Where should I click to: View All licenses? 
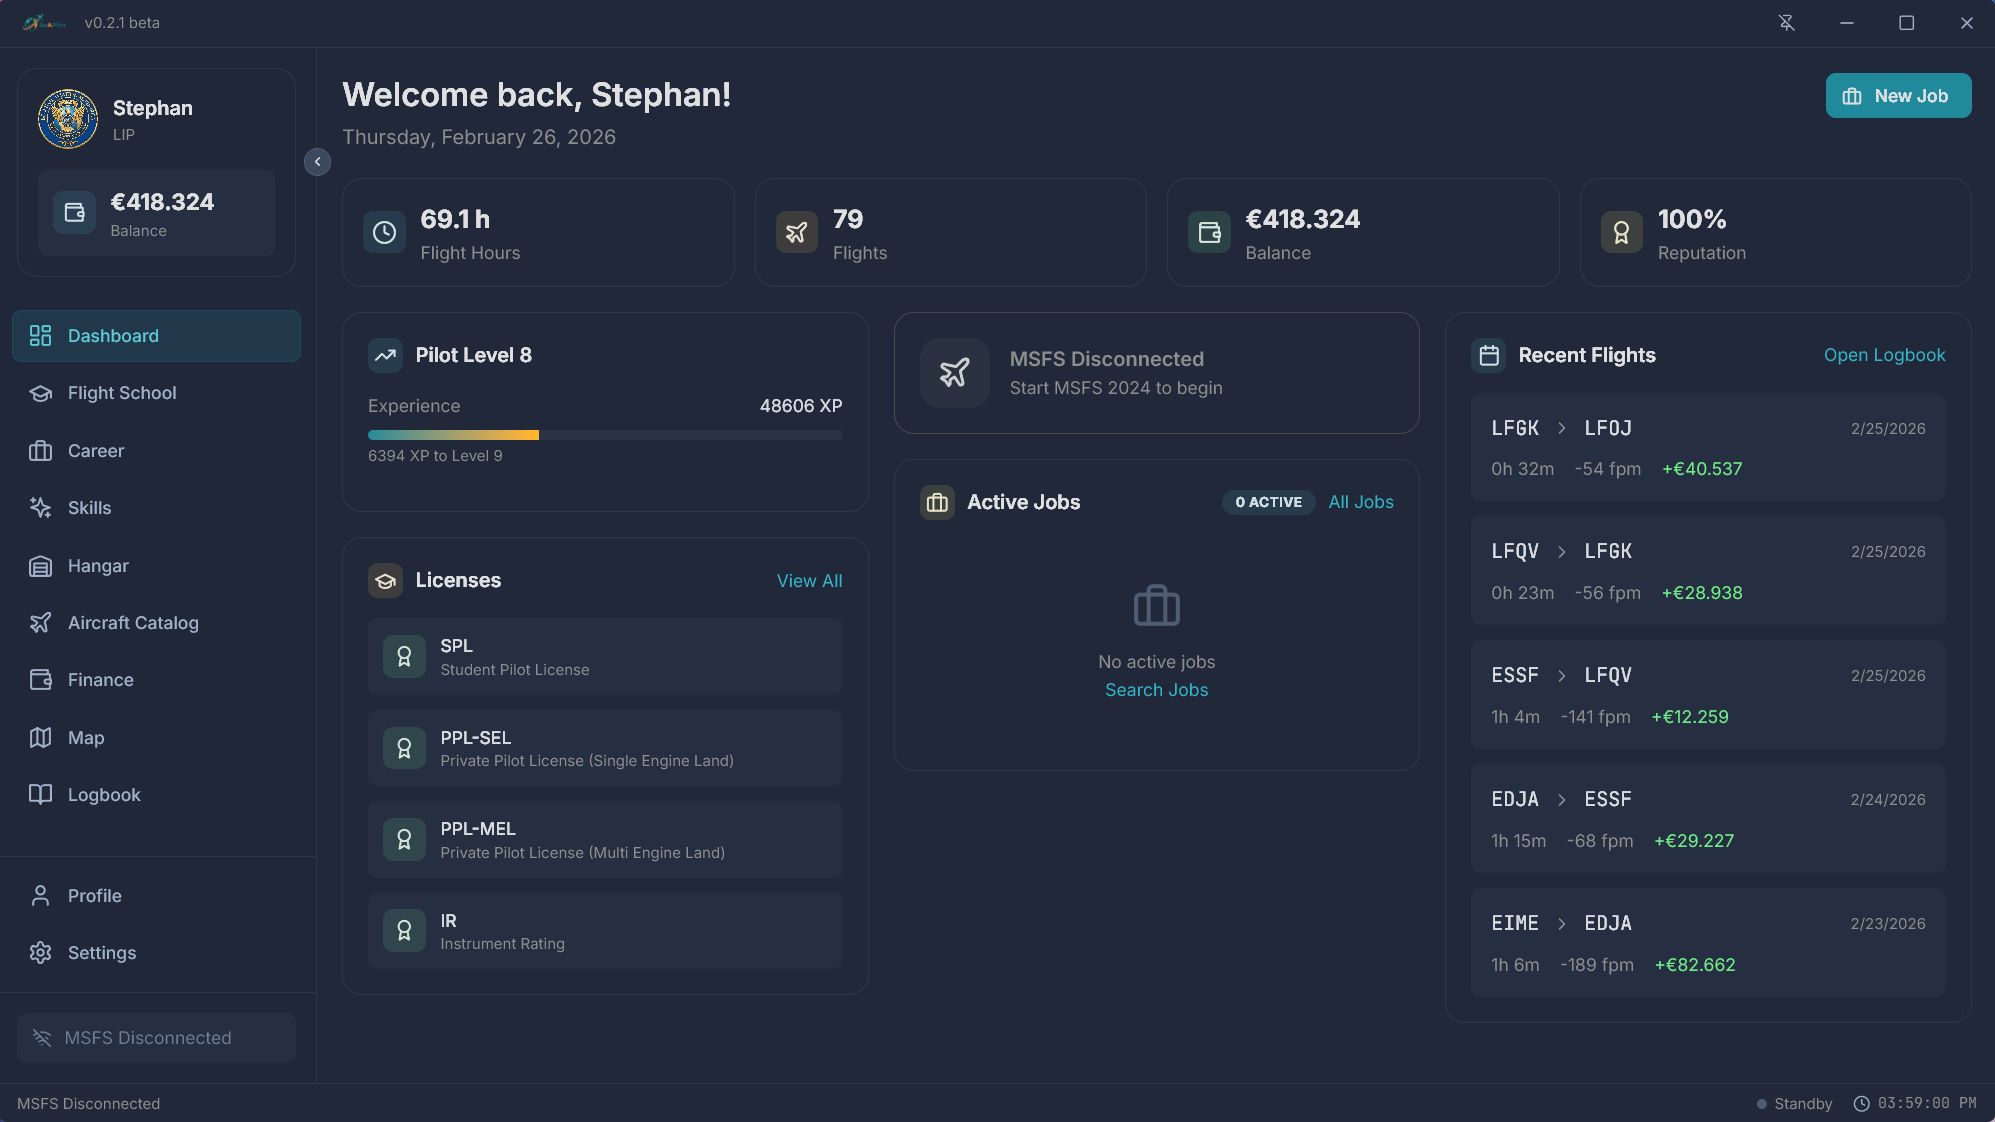[810, 580]
